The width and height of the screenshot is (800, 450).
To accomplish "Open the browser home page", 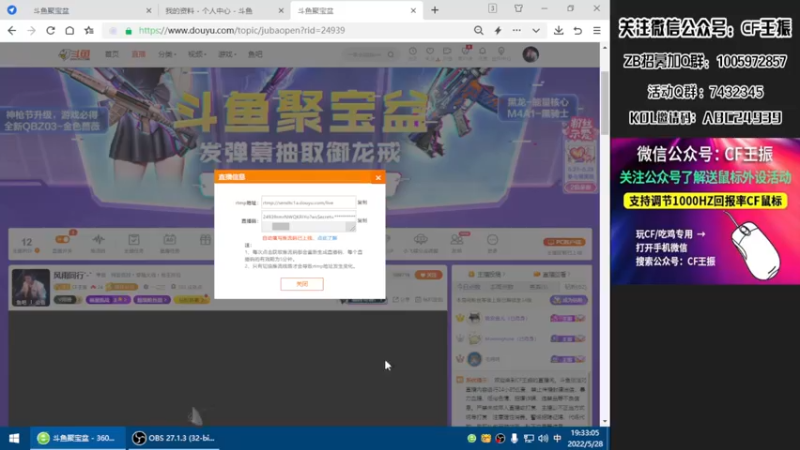I will click(x=69, y=31).
